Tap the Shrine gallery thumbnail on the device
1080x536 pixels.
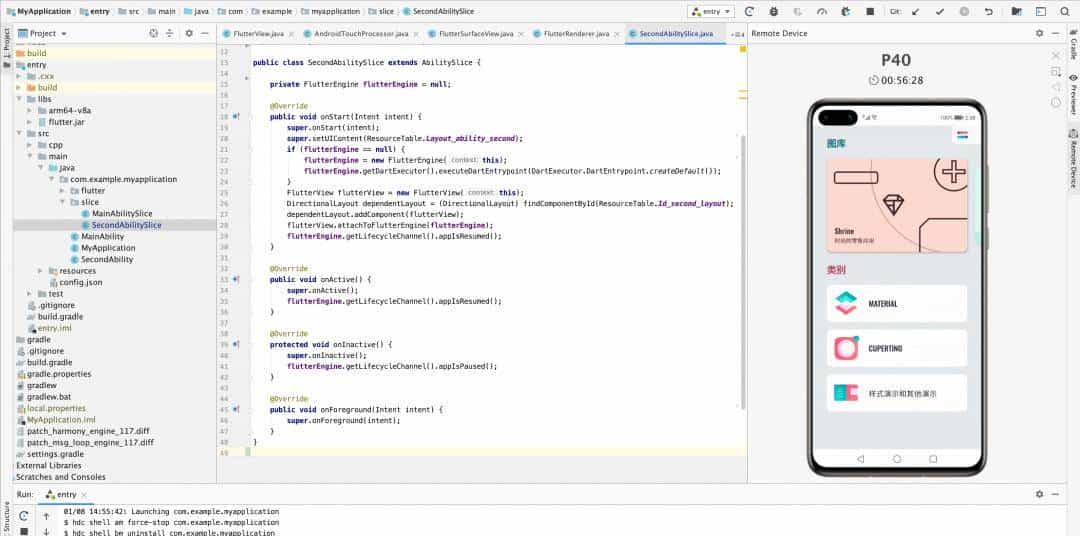(897, 204)
